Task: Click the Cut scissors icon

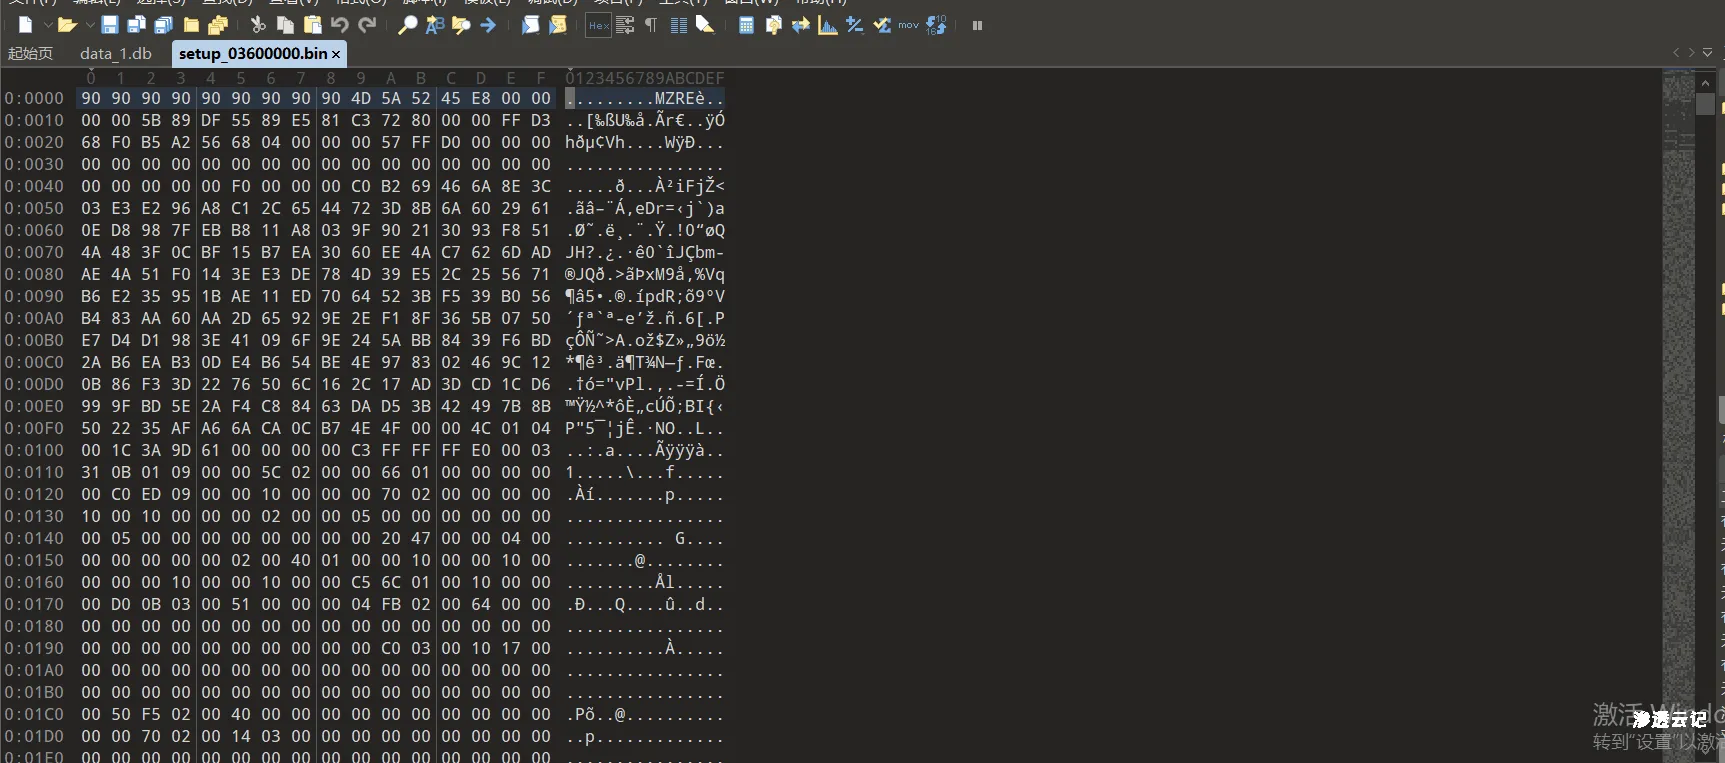Action: (258, 25)
